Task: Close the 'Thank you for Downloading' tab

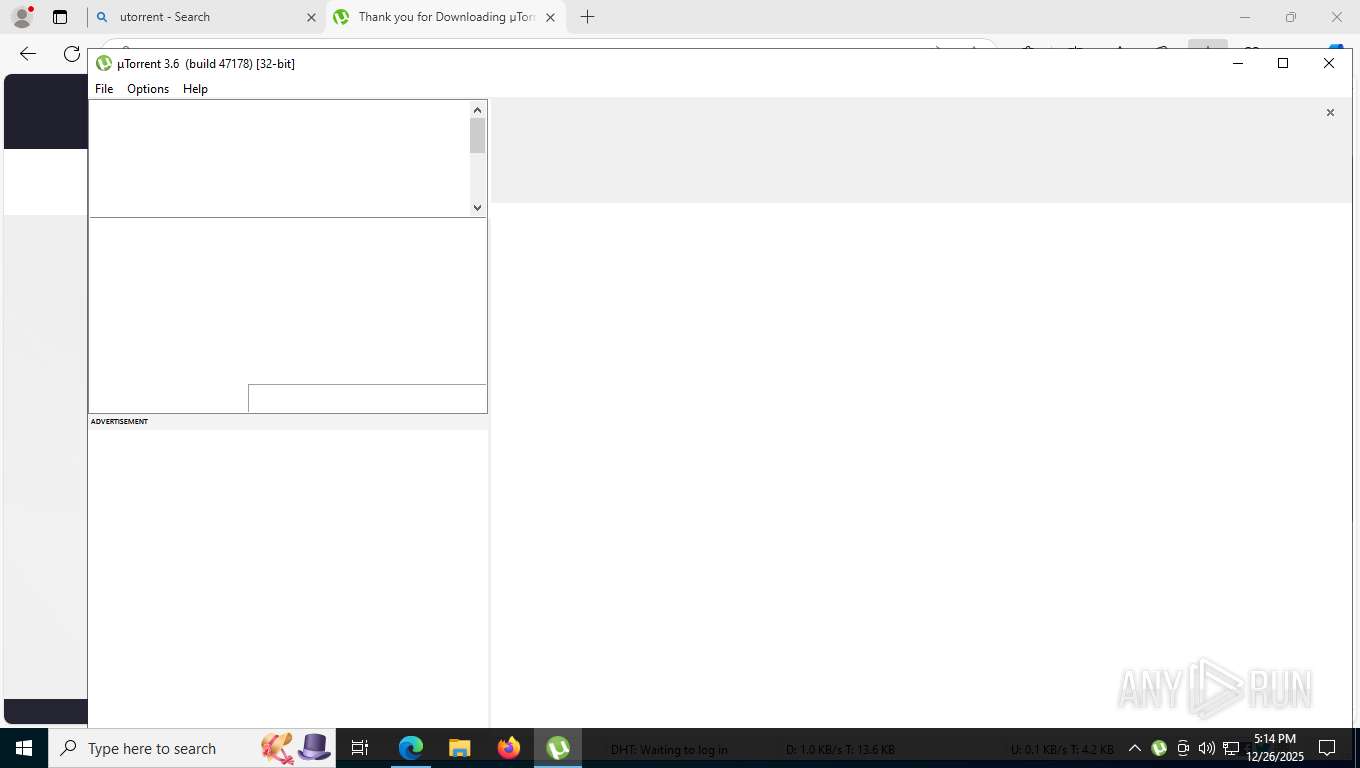Action: coord(550,17)
